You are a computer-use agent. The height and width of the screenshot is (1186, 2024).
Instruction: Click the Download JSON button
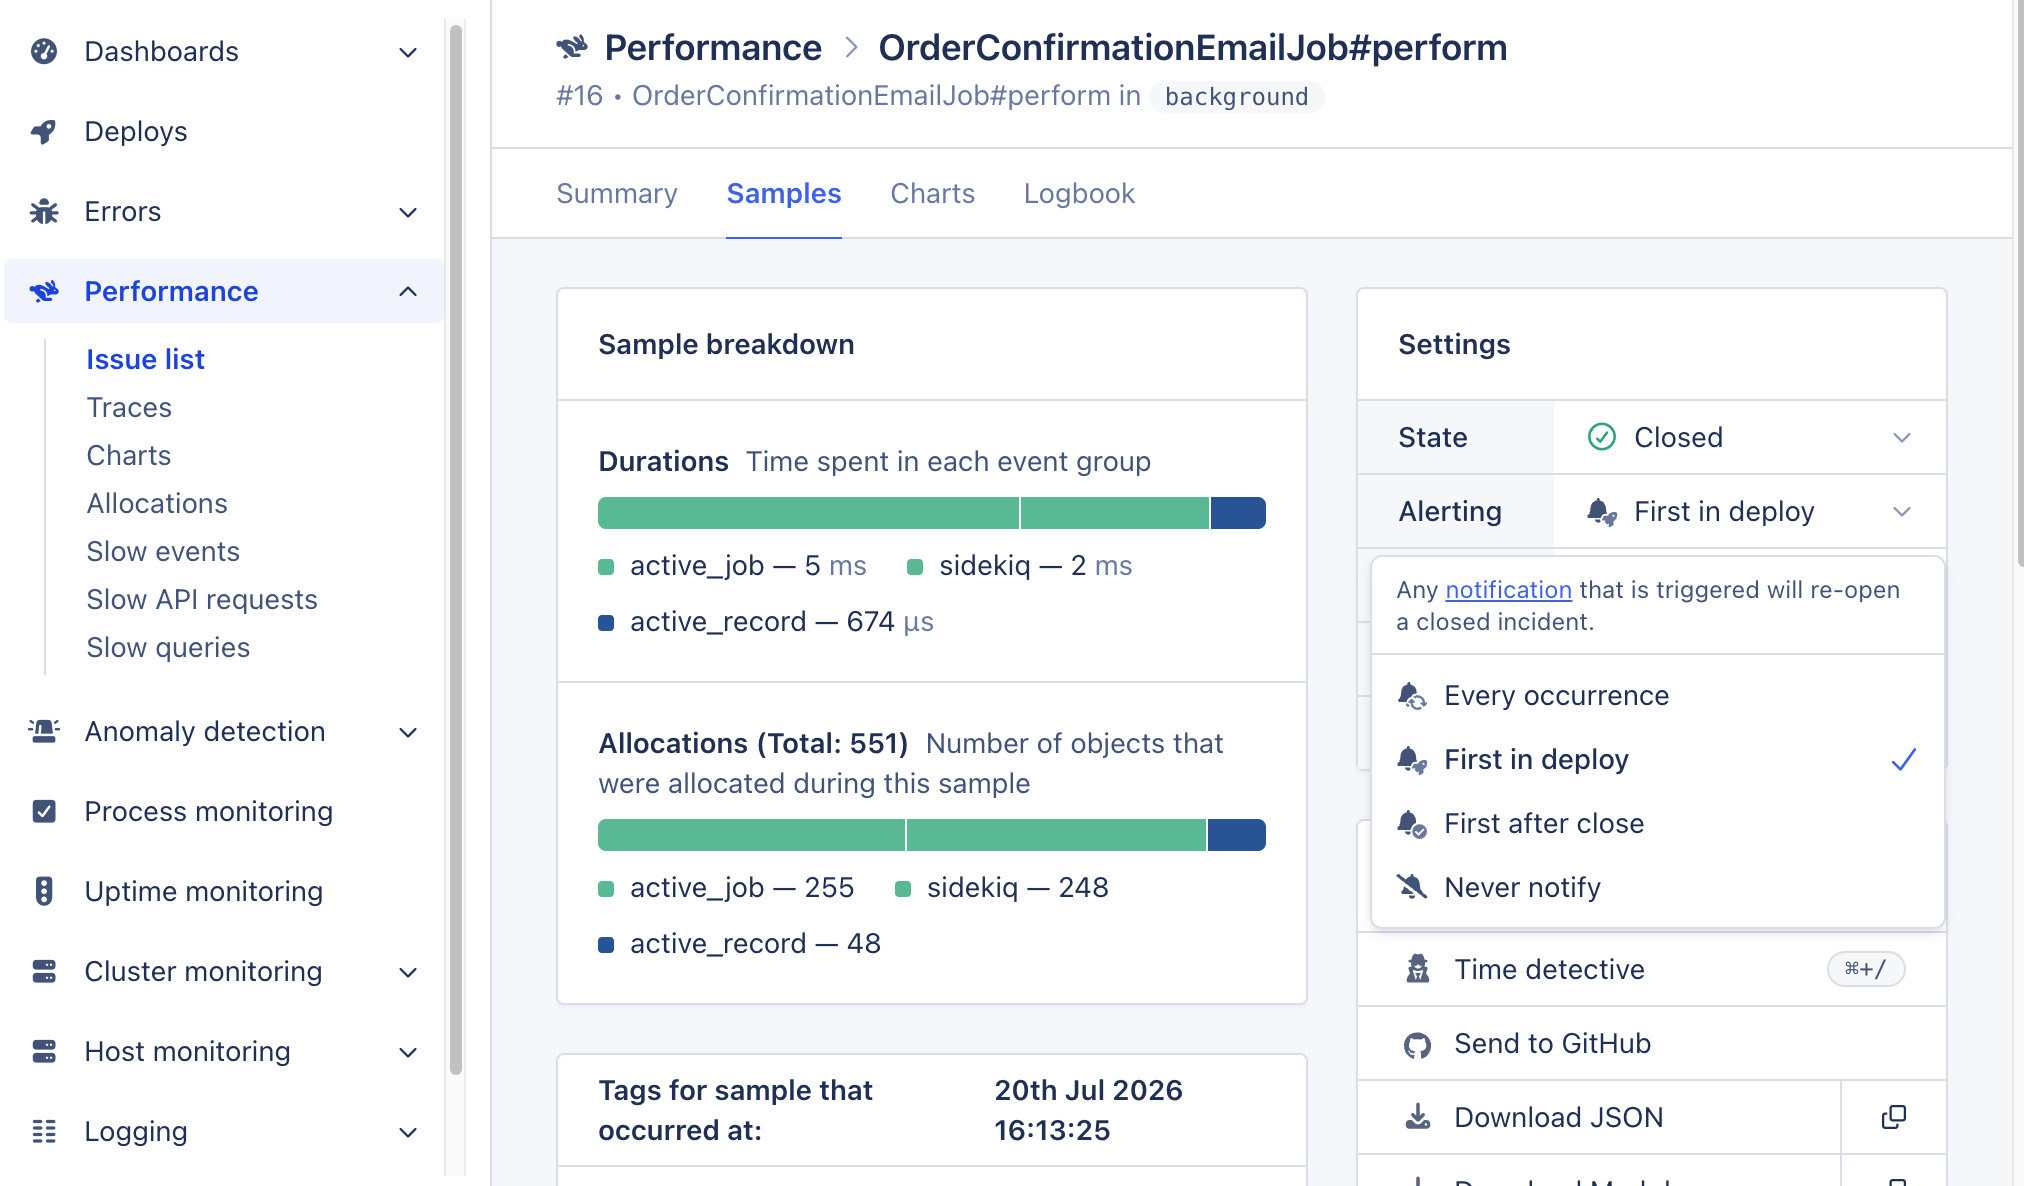click(1599, 1117)
